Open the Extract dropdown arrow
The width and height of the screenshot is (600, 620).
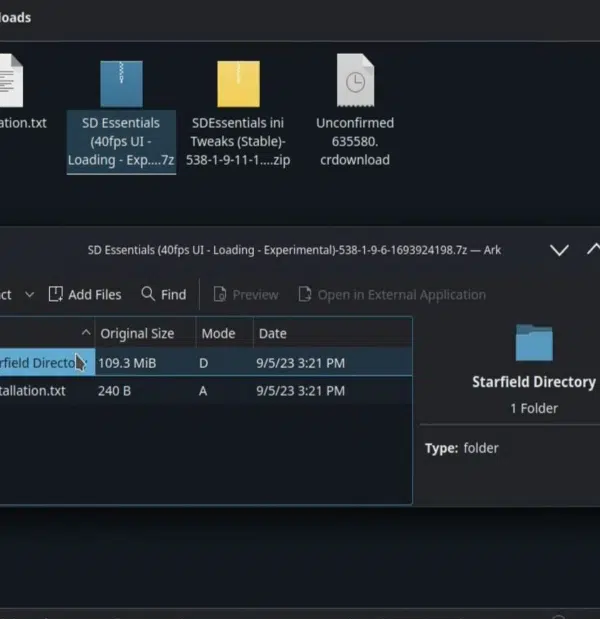click(x=30, y=295)
